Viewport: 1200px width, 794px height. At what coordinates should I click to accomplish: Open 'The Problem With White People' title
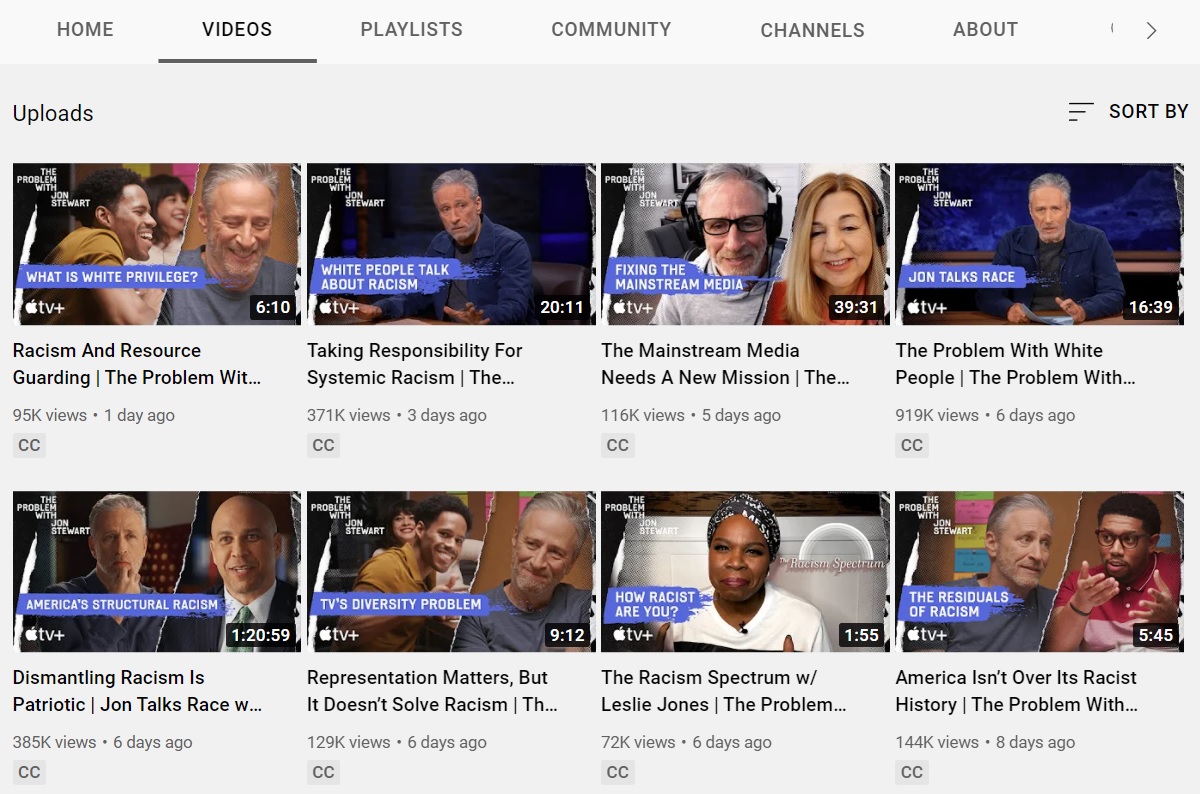click(x=1016, y=364)
